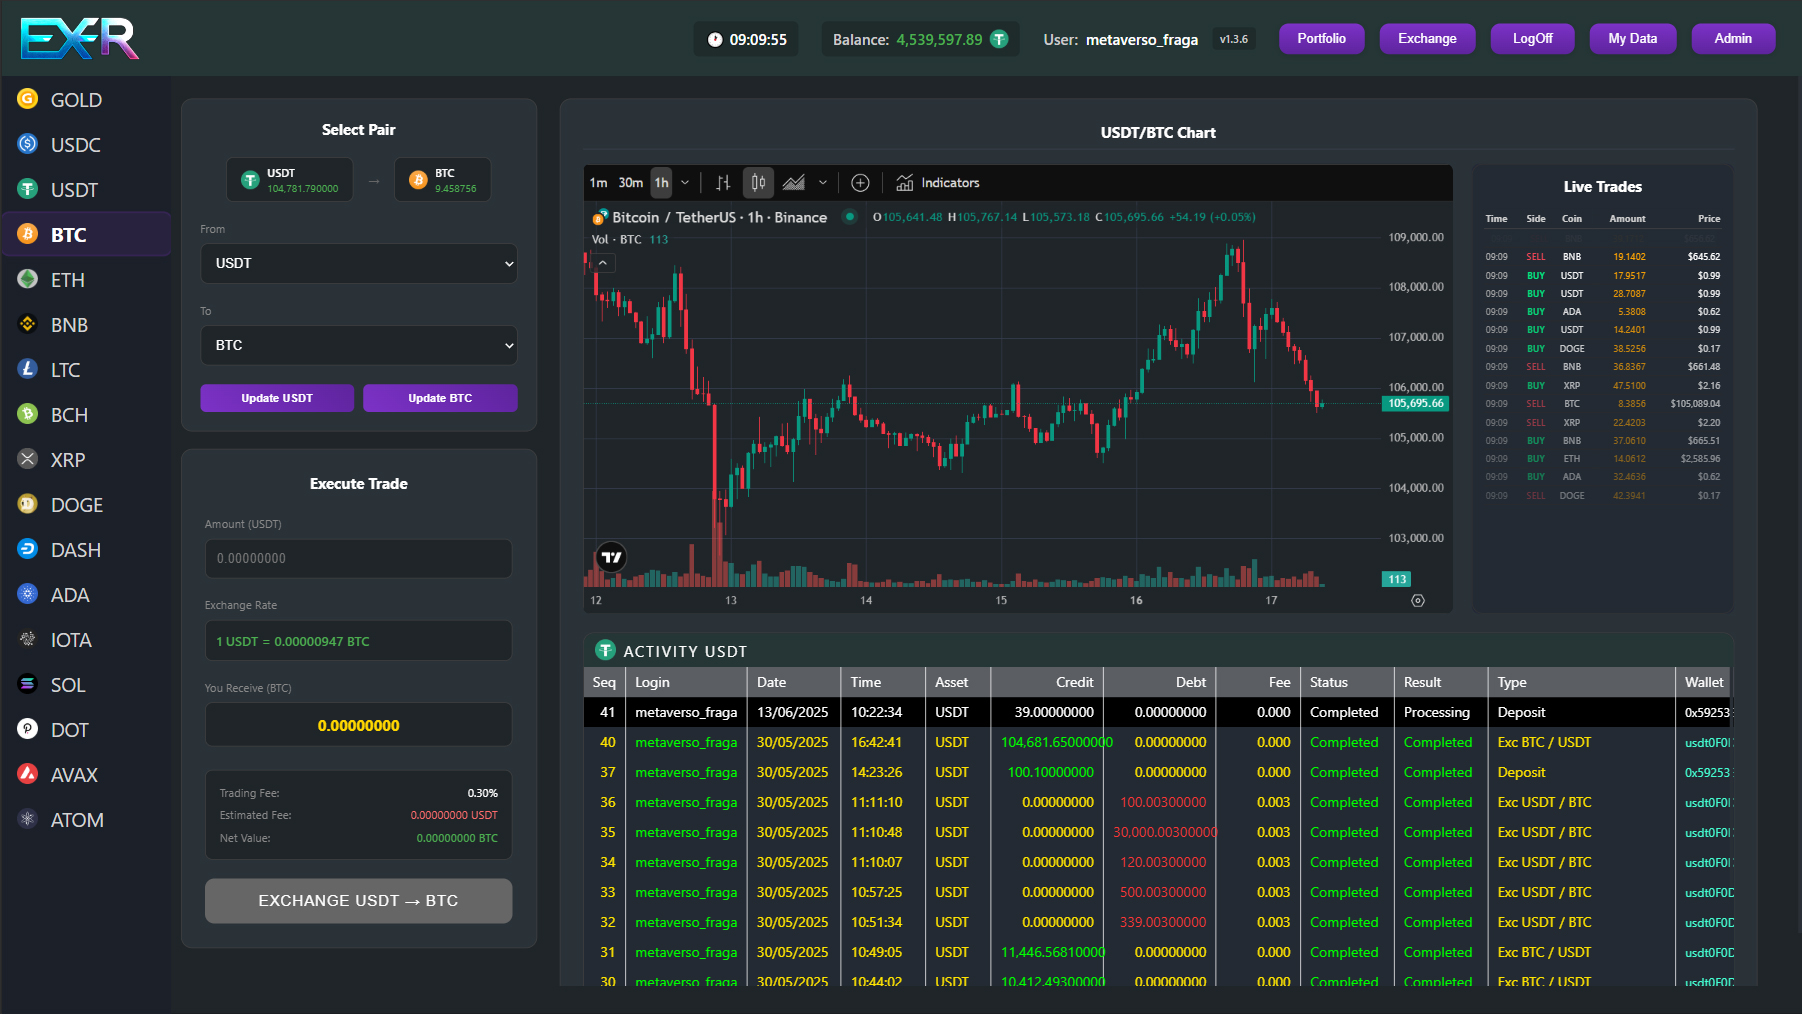Screen dimensions: 1803x1015
Task: Click credit value 104,681.65000000
Action: coord(1056,742)
